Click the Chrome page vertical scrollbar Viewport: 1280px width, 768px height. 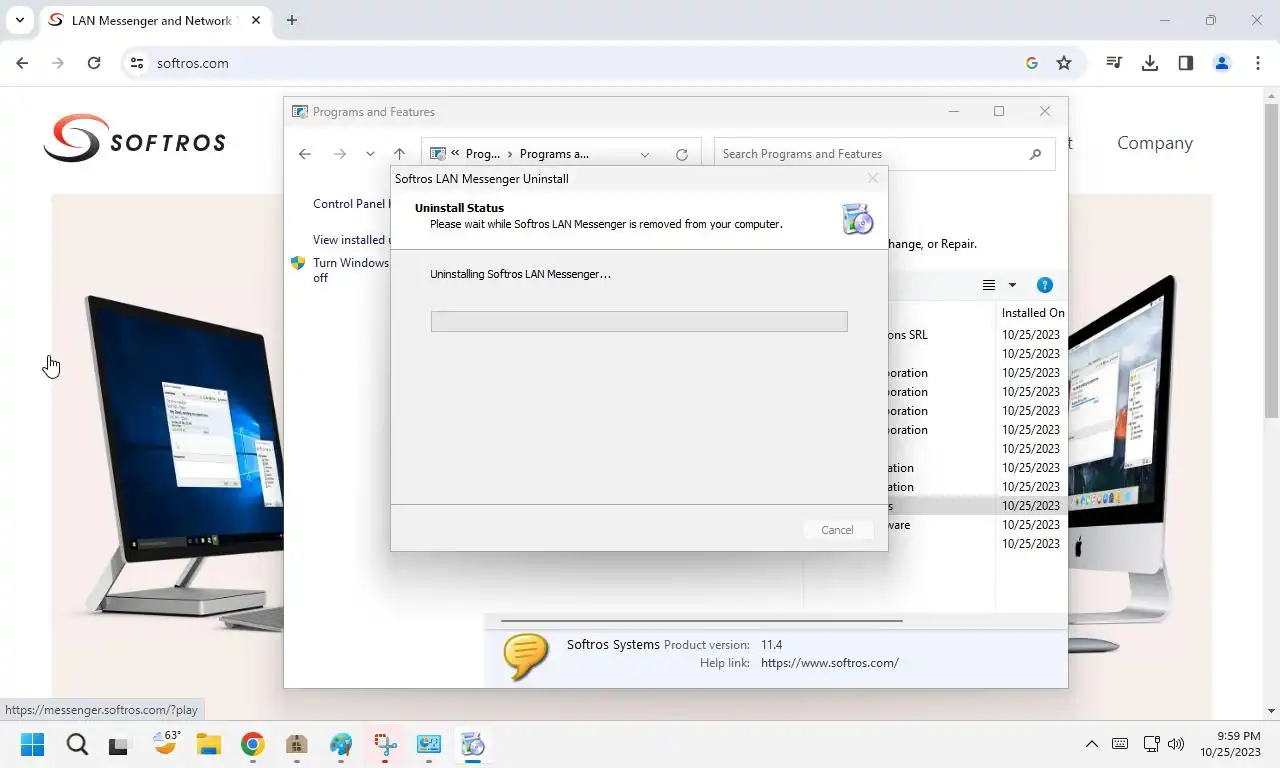pos(1271,260)
